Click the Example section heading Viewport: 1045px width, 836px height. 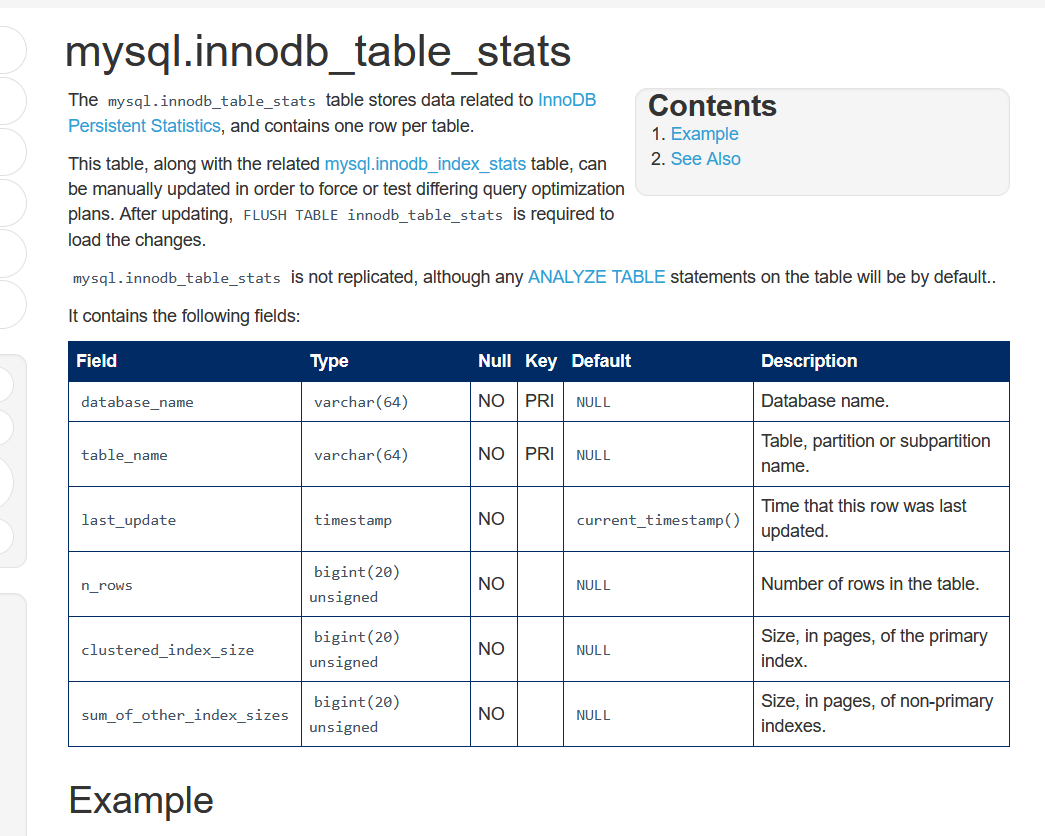pos(141,800)
